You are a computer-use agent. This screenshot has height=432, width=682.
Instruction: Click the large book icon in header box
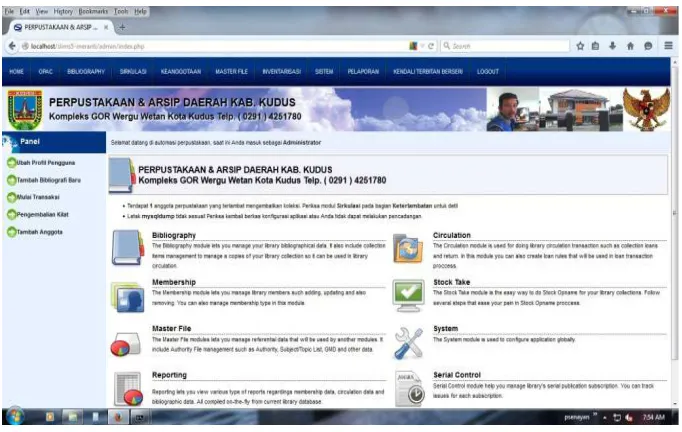[122, 175]
